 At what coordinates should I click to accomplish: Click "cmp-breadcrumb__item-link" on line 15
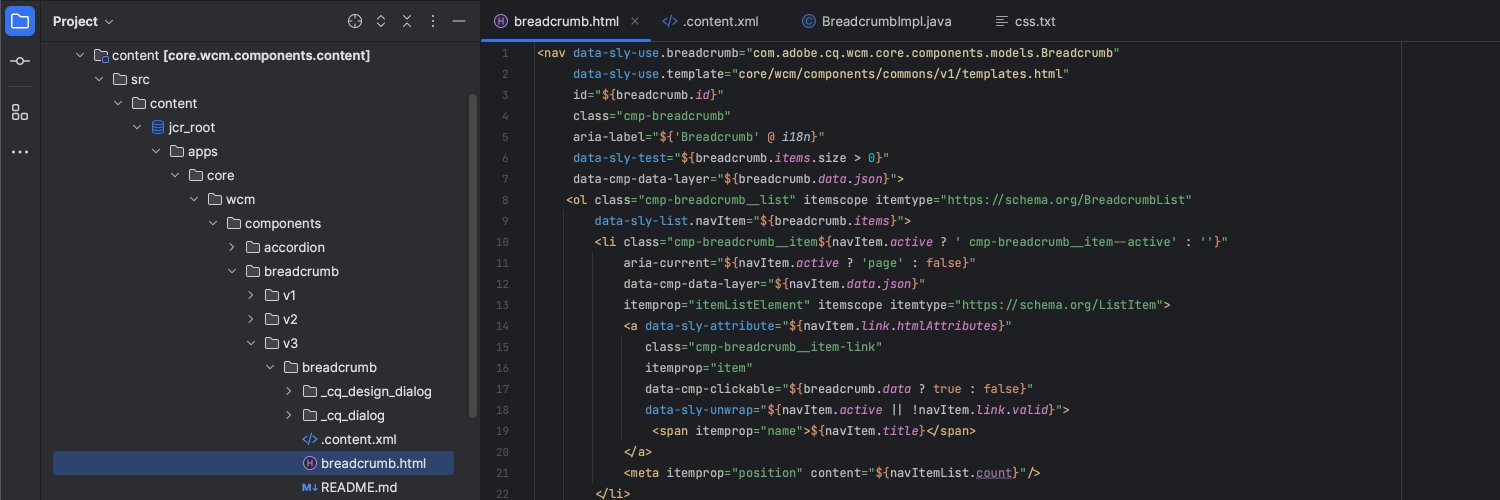coord(785,346)
